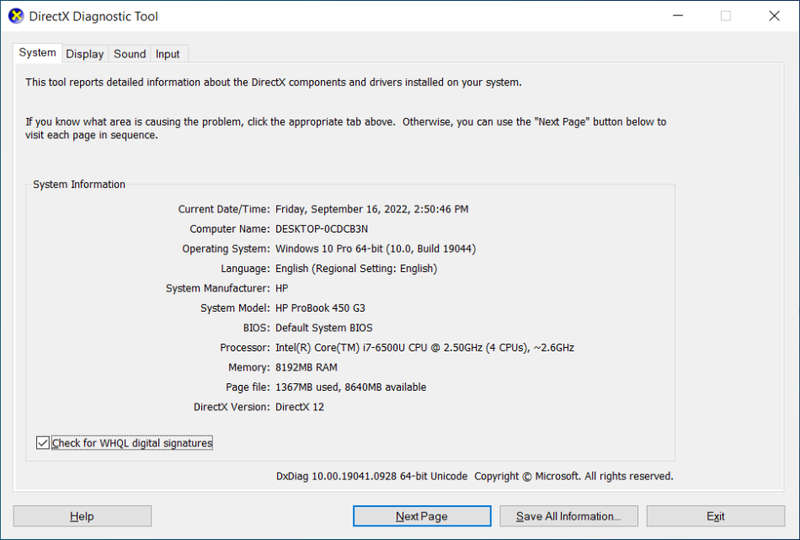Image resolution: width=800 pixels, height=540 pixels.
Task: Go to Next Page
Action: 422,517
